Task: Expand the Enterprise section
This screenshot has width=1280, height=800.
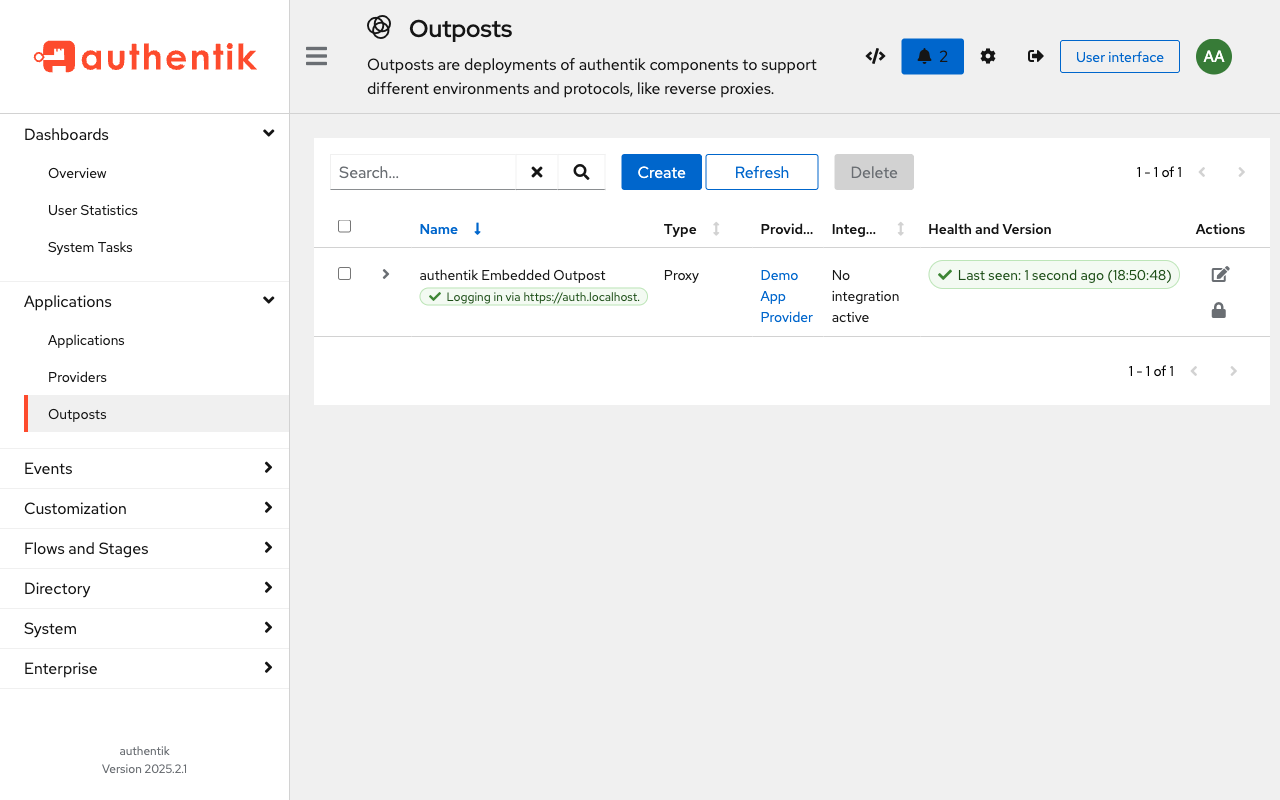Action: coord(145,668)
